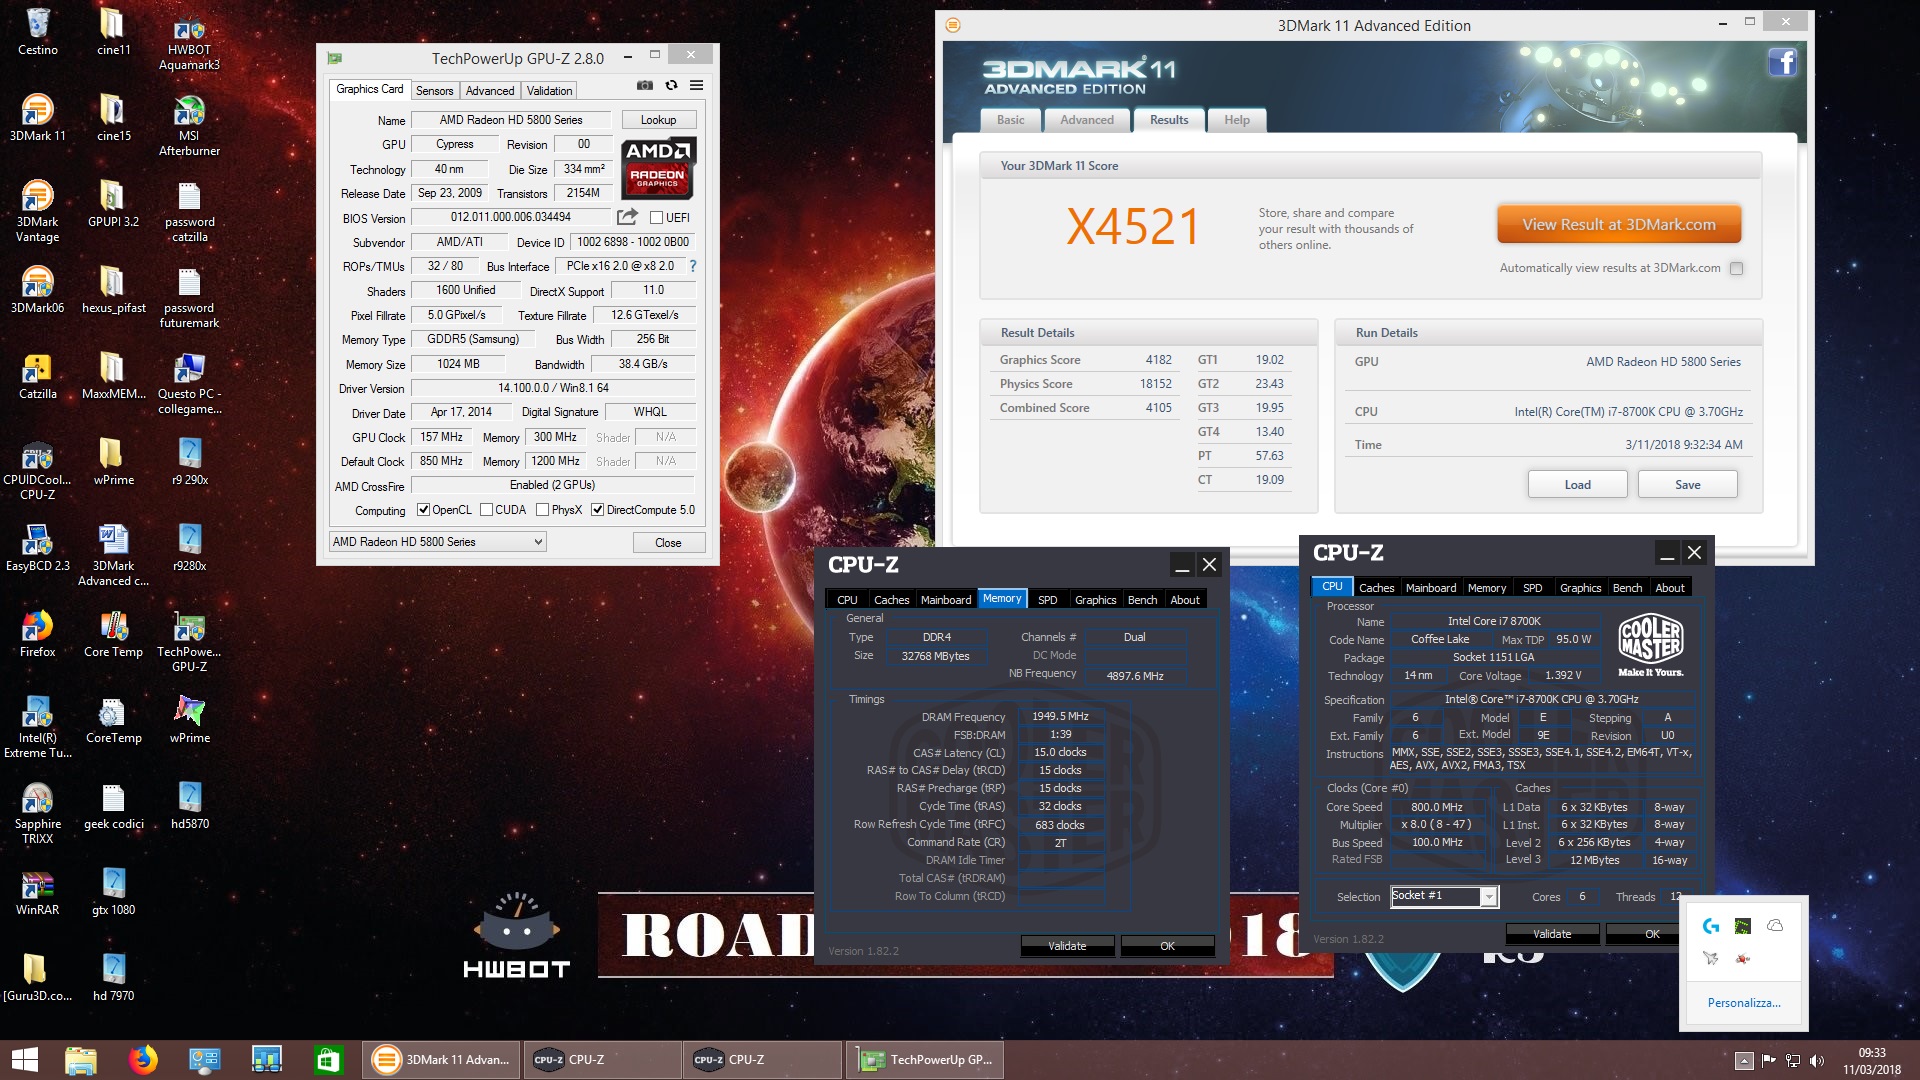Open the Cestino recycle bin icon
The width and height of the screenshot is (1920, 1080).
tap(38, 32)
